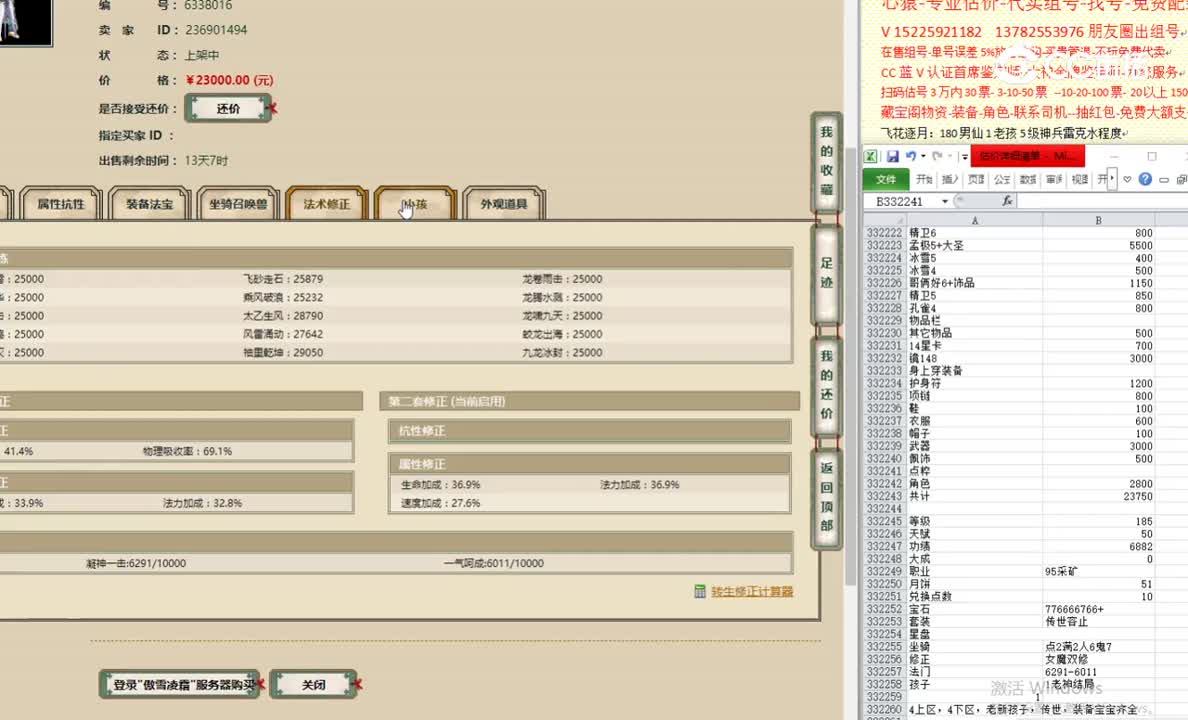
Task: Open the Quick Access Toolbar customize dropdown
Action: pos(964,156)
